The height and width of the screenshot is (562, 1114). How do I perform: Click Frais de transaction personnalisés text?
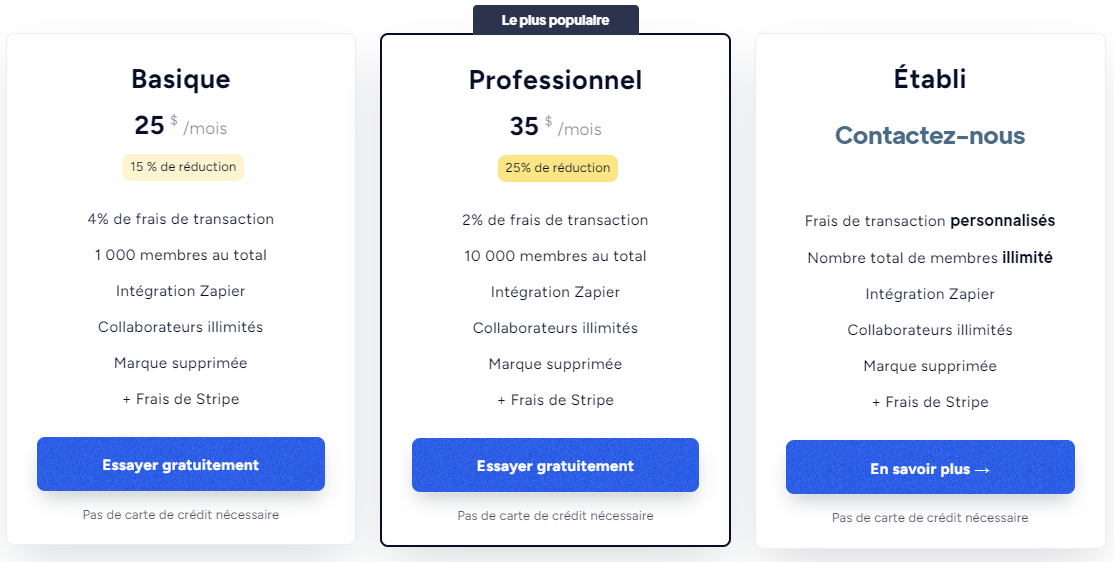(930, 221)
